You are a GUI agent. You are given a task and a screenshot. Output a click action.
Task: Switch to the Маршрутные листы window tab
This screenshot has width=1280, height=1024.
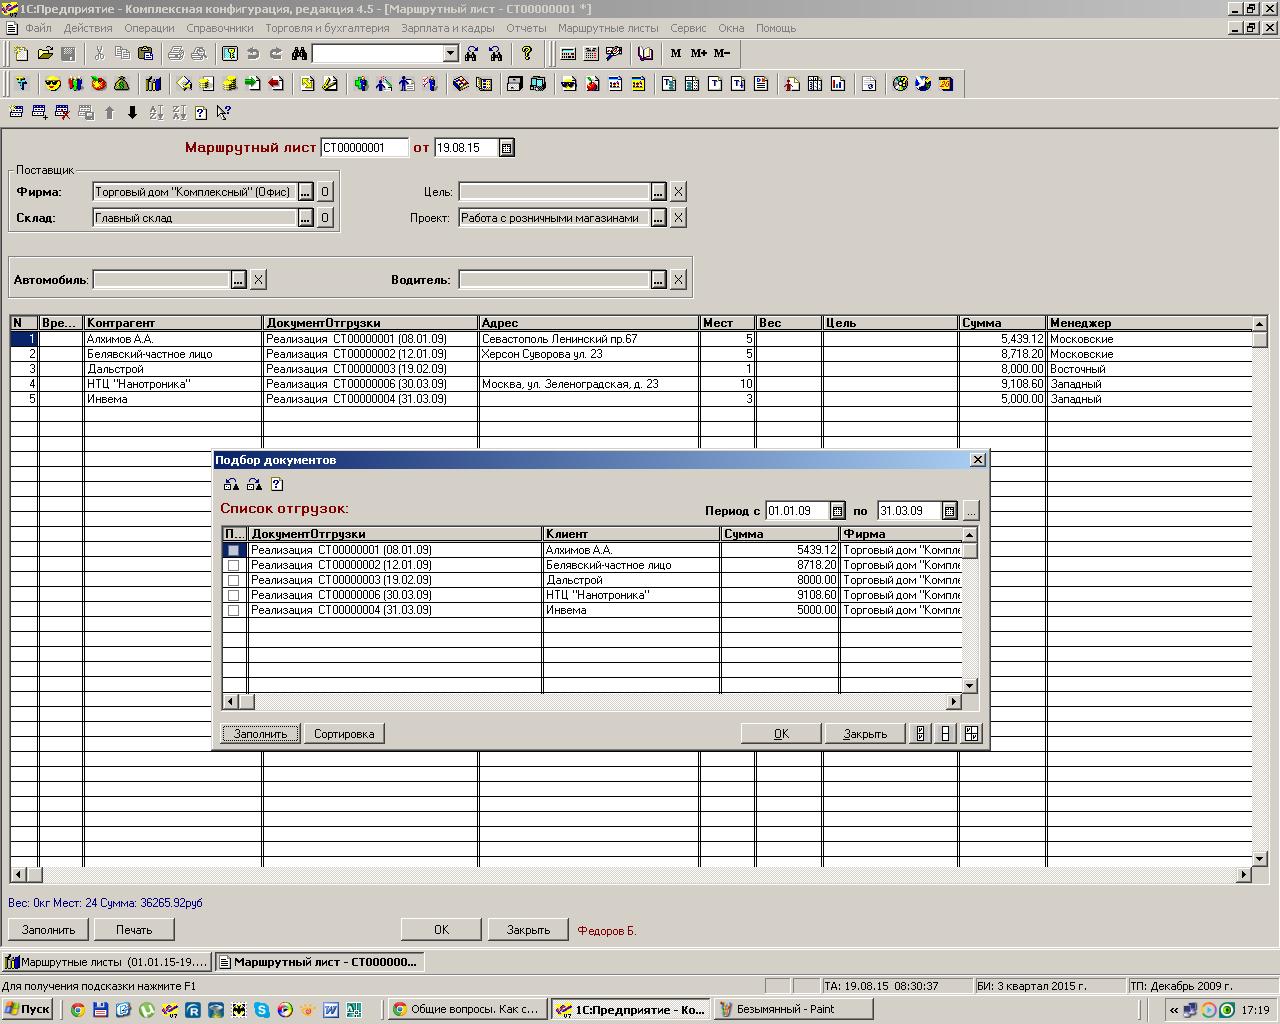[107, 962]
